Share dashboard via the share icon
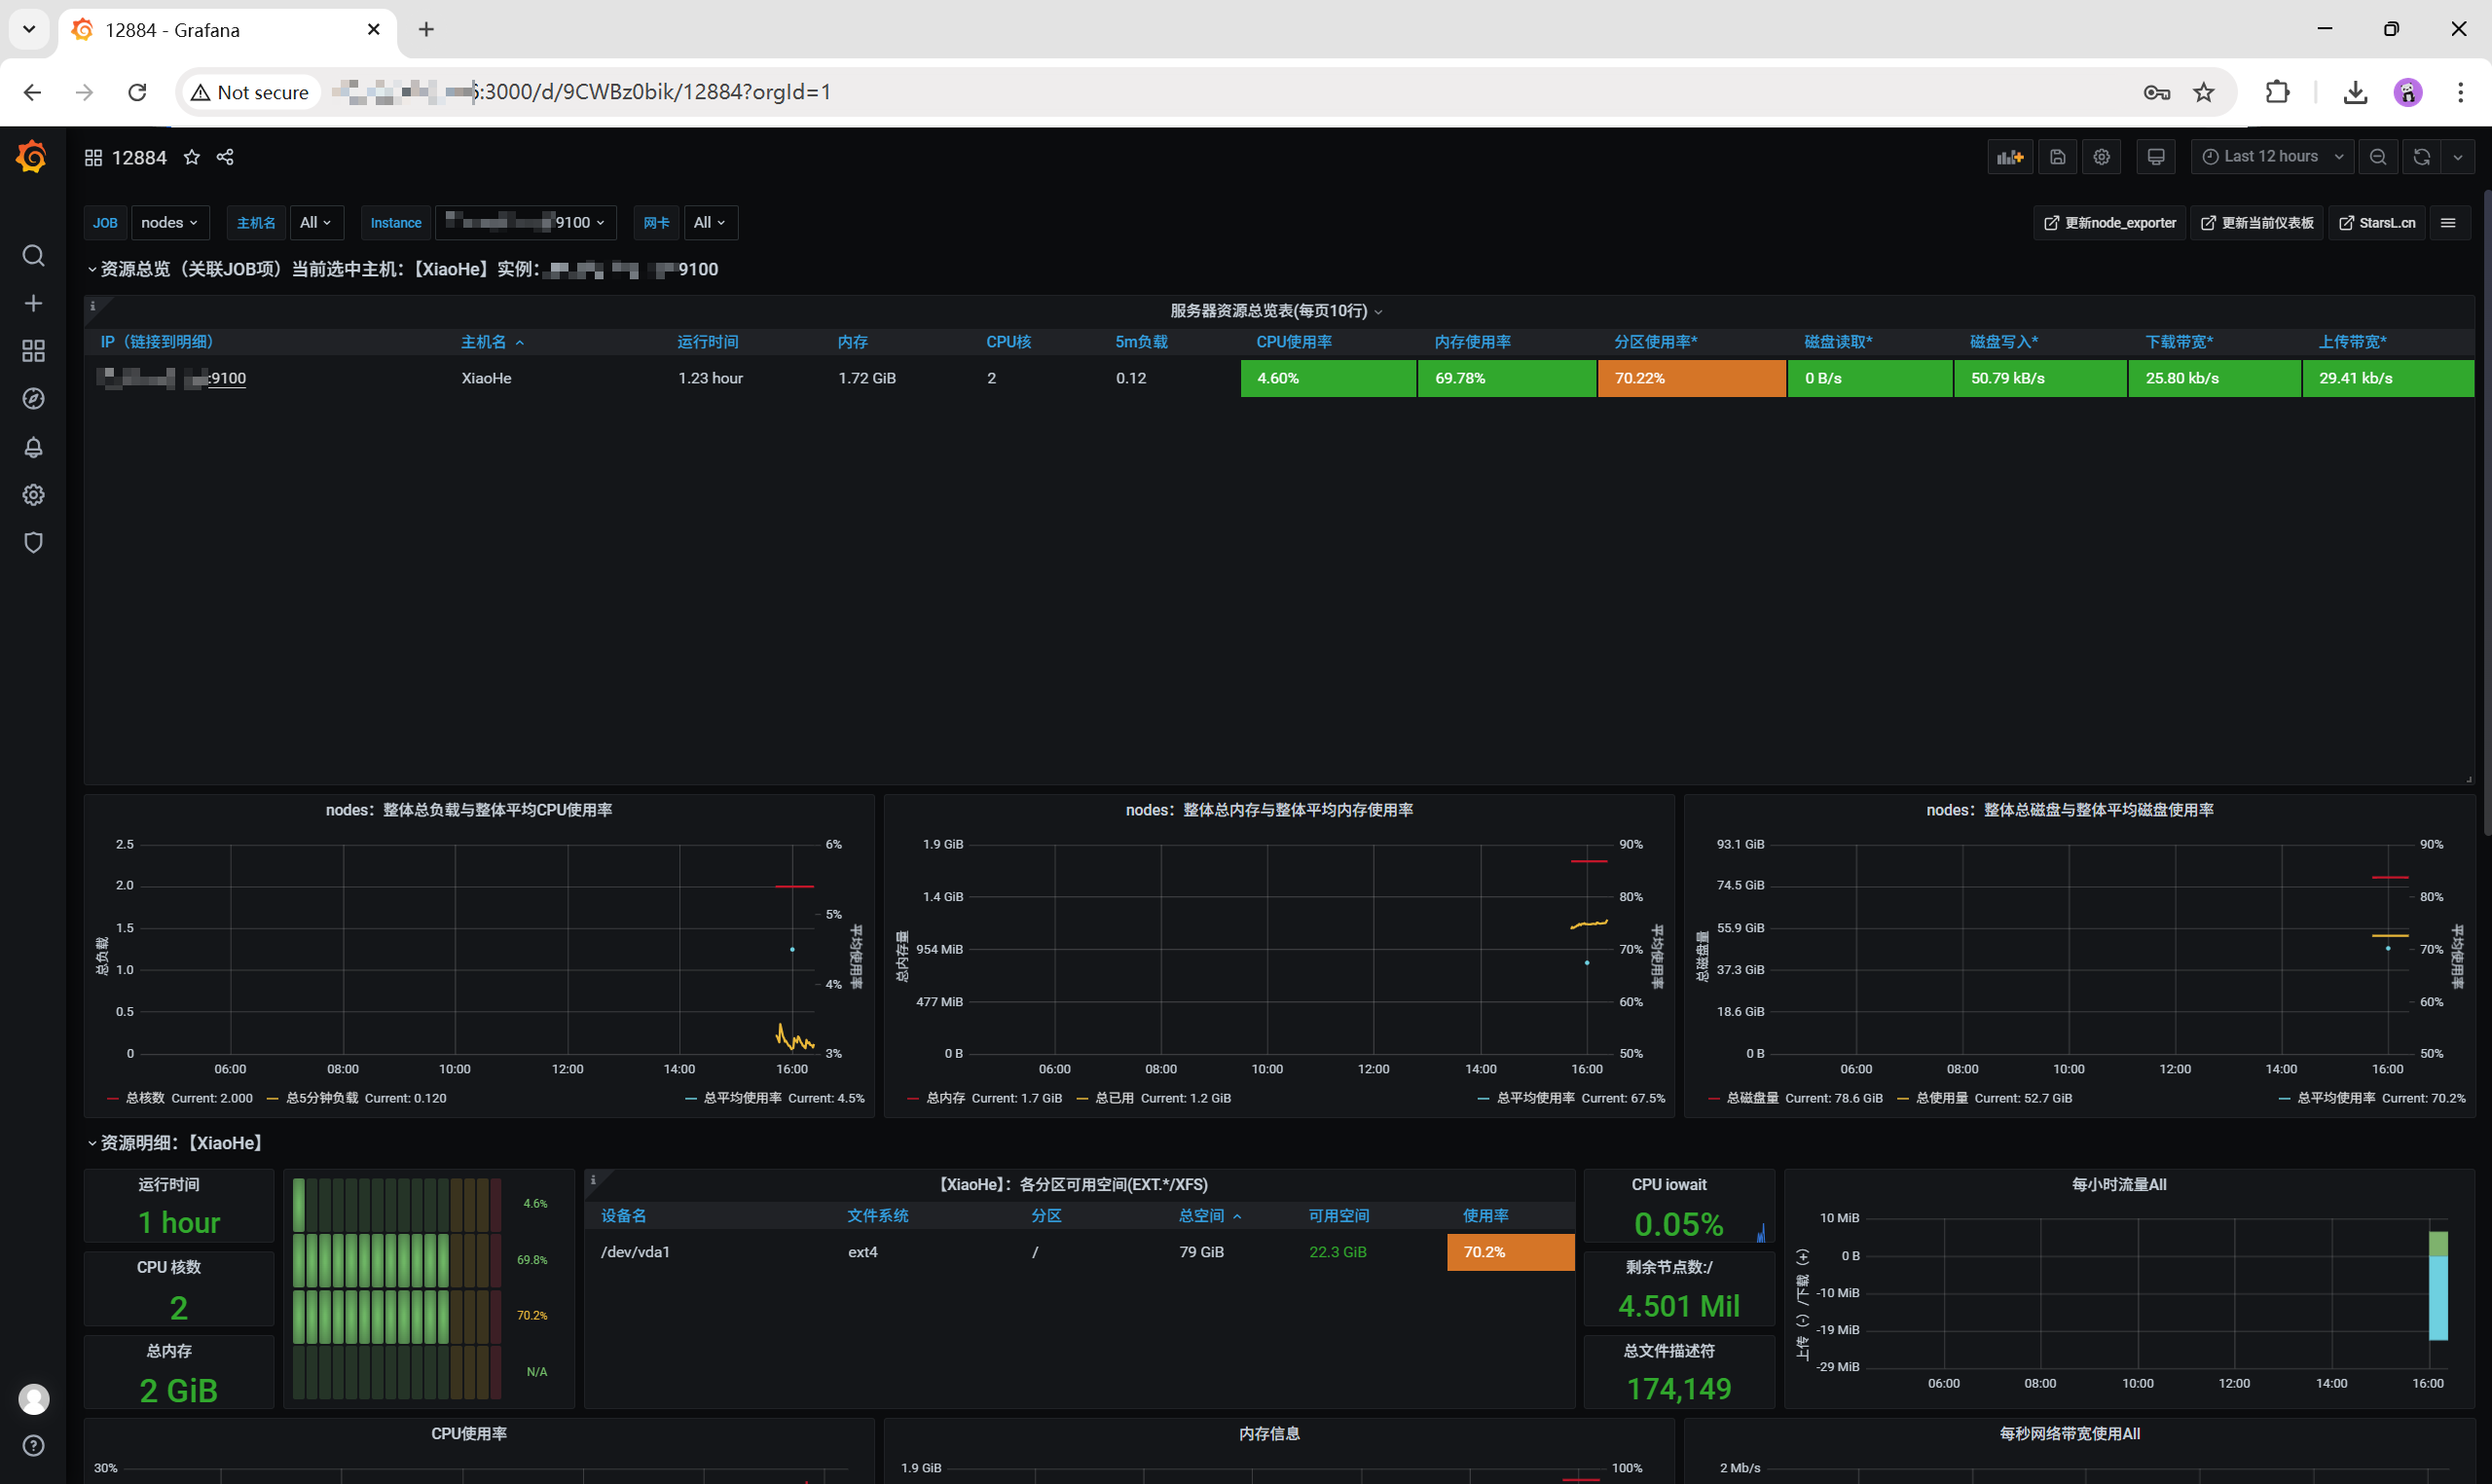Viewport: 2492px width, 1484px height. point(225,157)
